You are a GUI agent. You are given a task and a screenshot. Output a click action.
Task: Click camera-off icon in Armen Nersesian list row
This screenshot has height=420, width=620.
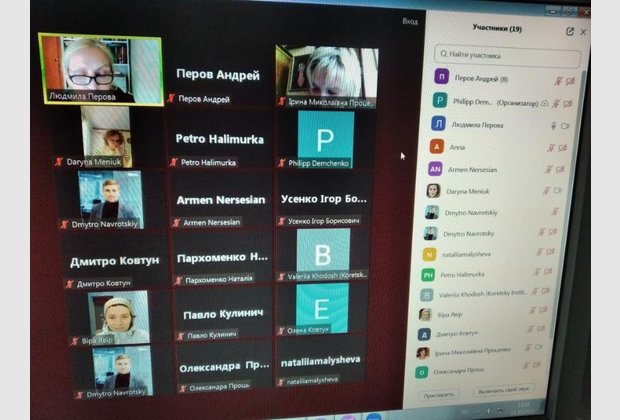(560, 170)
